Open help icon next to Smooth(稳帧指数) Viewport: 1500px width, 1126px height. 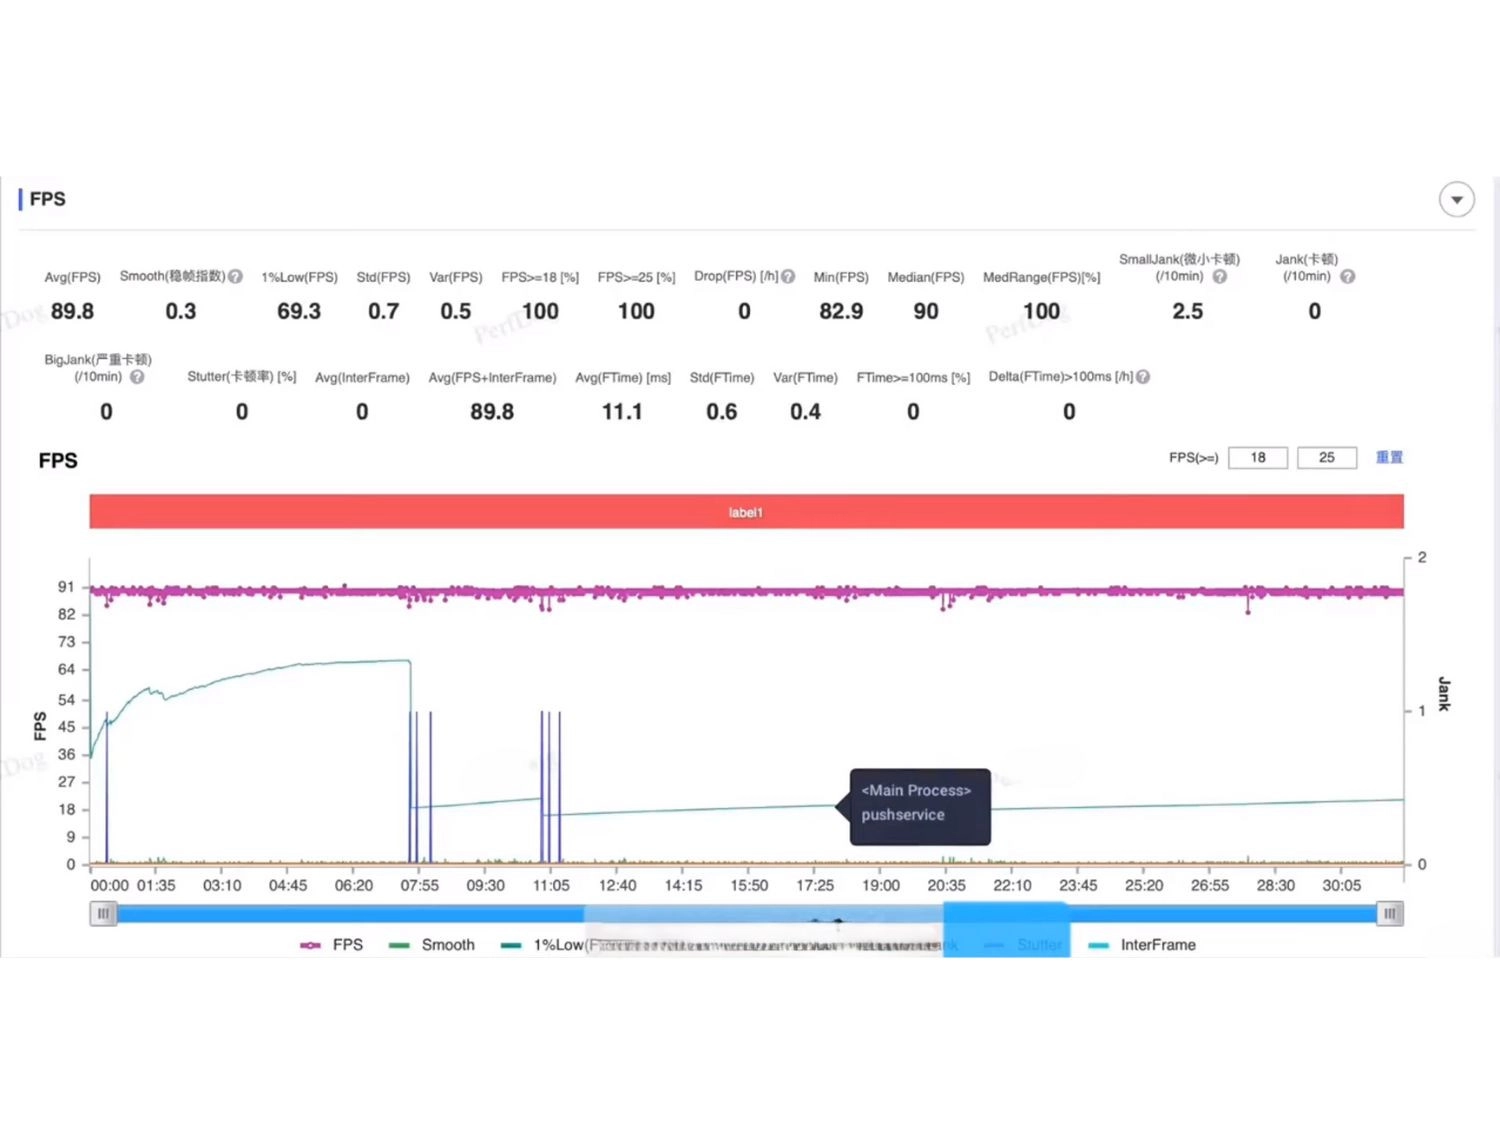(x=235, y=277)
